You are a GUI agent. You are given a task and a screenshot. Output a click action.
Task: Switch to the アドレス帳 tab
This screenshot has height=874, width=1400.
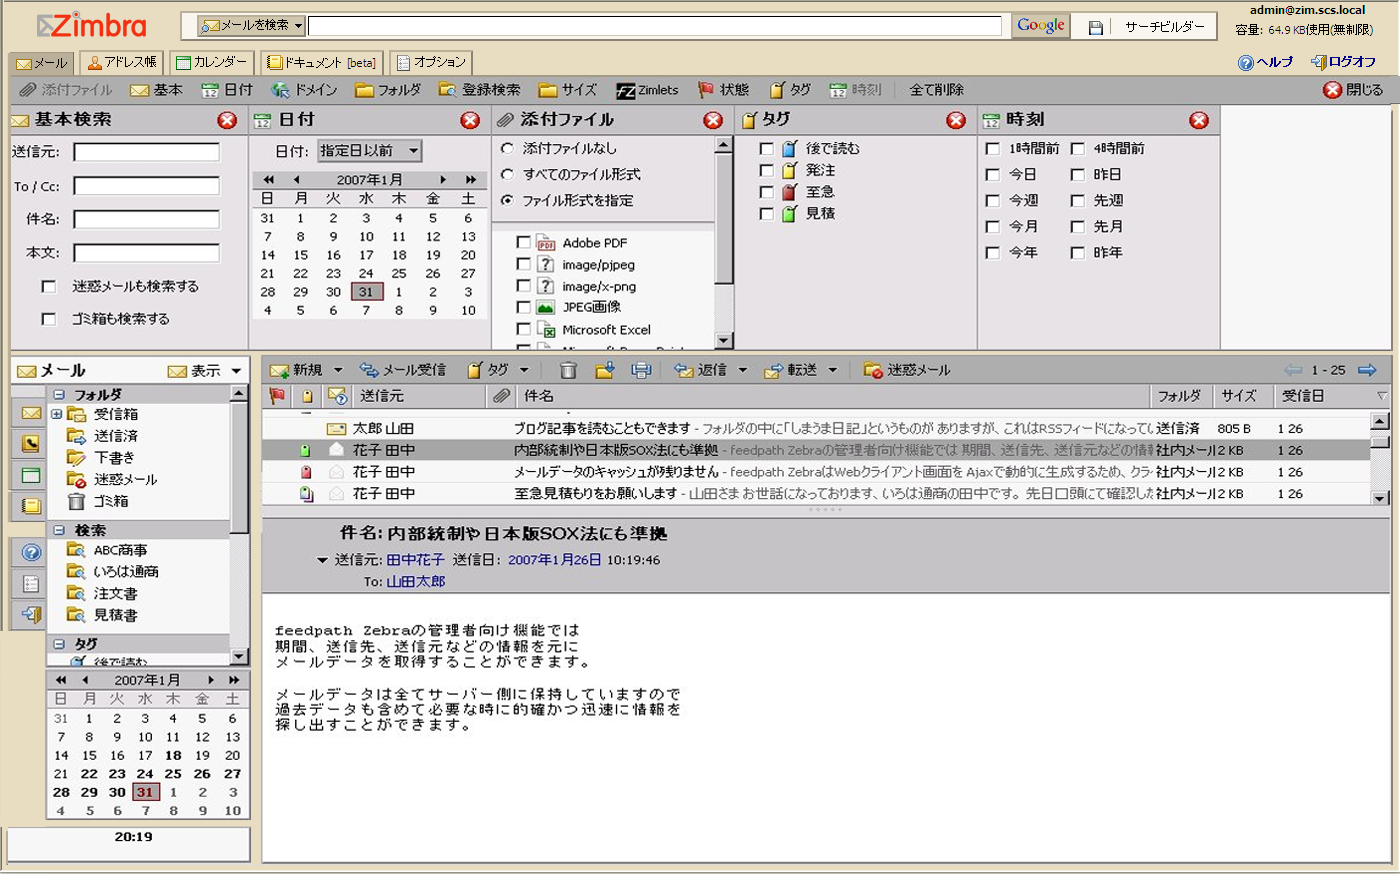click(x=121, y=62)
